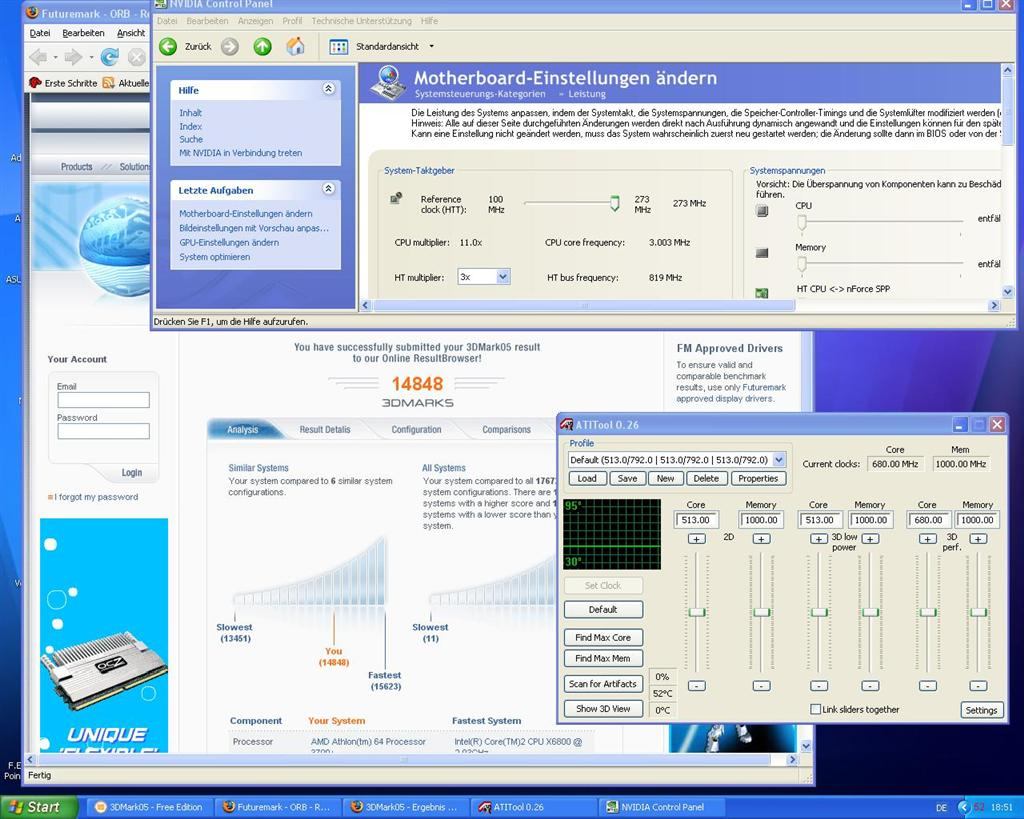Image resolution: width=1024 pixels, height=819 pixels.
Task: Click the Find Max Core button
Action: pos(603,637)
